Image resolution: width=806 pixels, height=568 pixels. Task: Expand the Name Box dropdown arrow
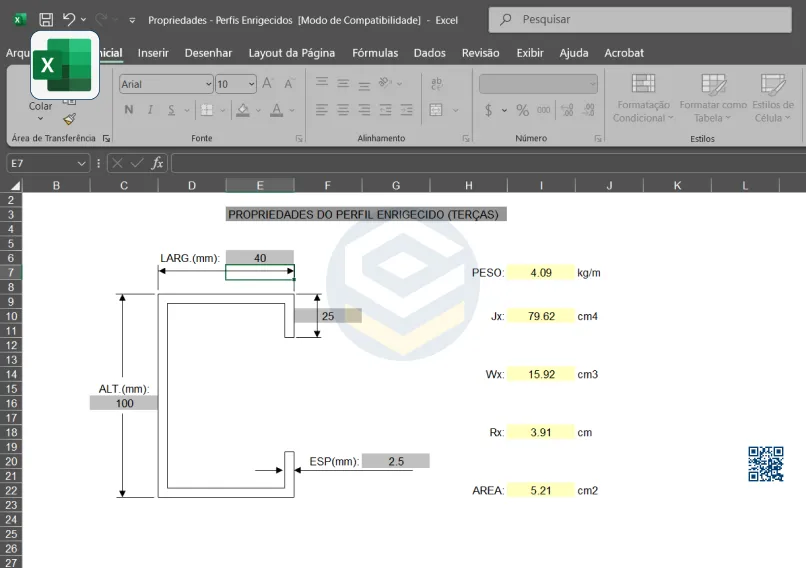click(x=82, y=163)
